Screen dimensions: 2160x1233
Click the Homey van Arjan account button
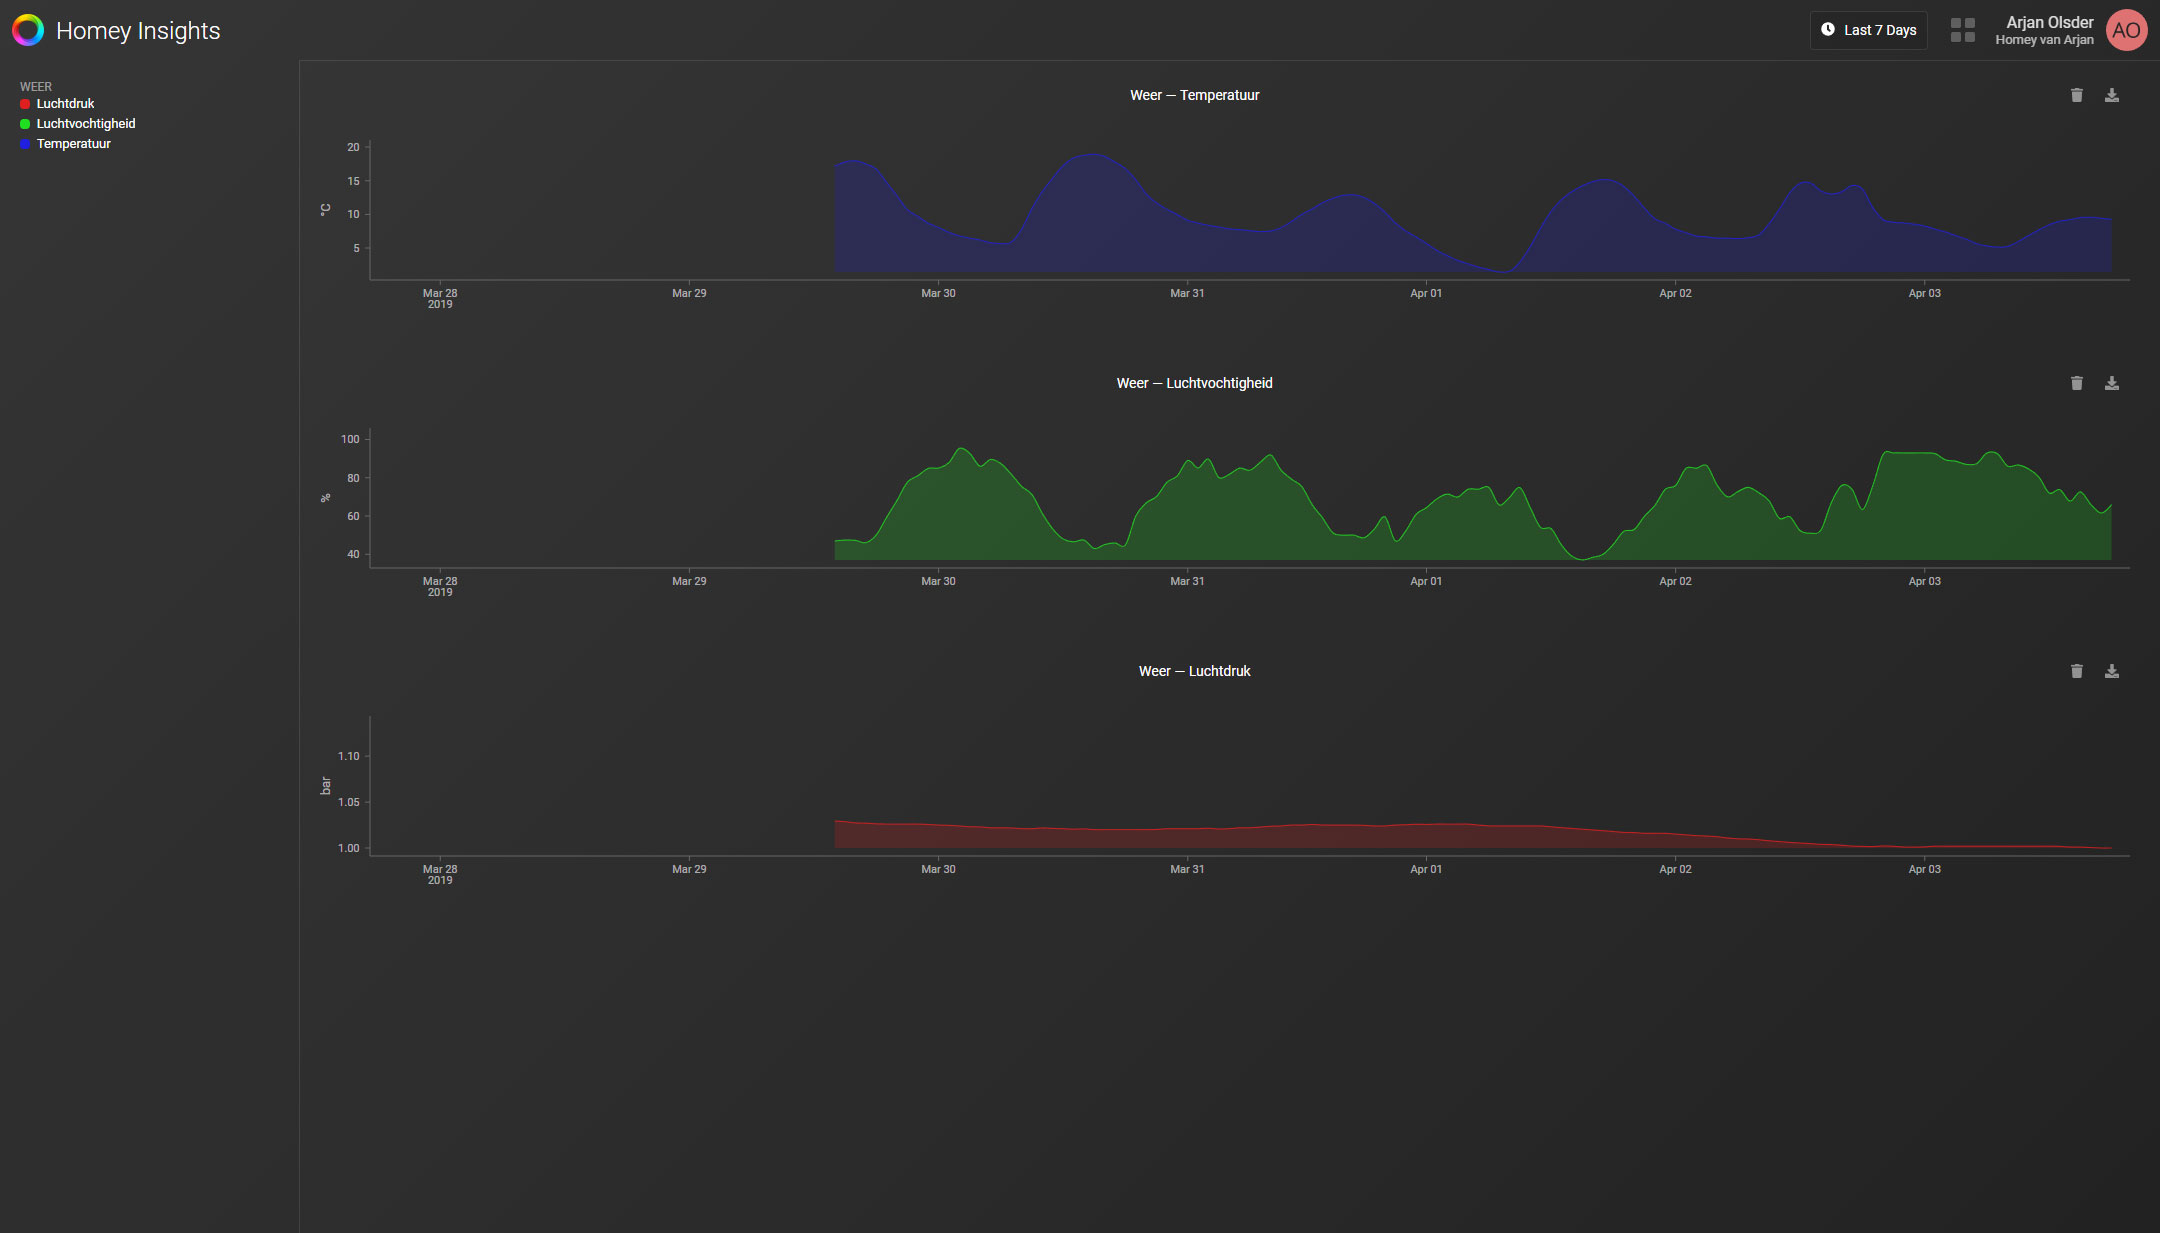[2062, 28]
